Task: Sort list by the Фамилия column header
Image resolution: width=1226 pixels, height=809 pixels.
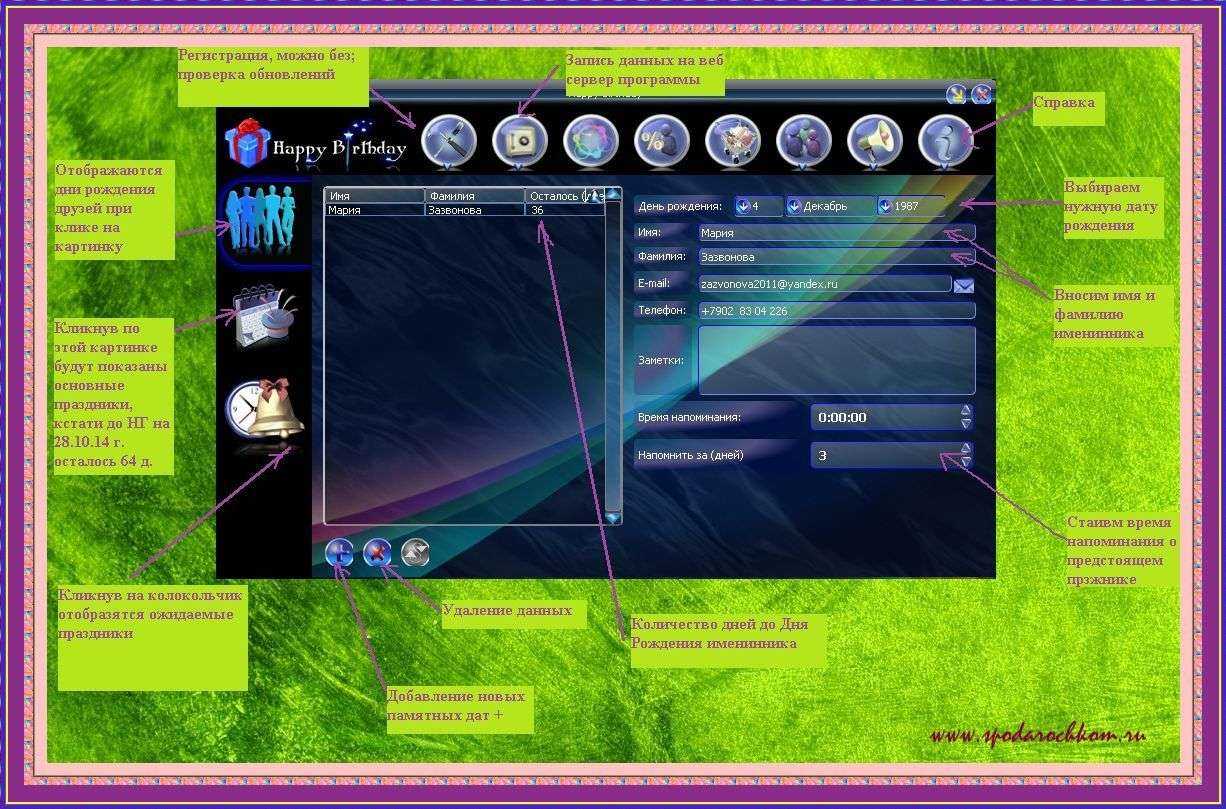Action: point(474,196)
